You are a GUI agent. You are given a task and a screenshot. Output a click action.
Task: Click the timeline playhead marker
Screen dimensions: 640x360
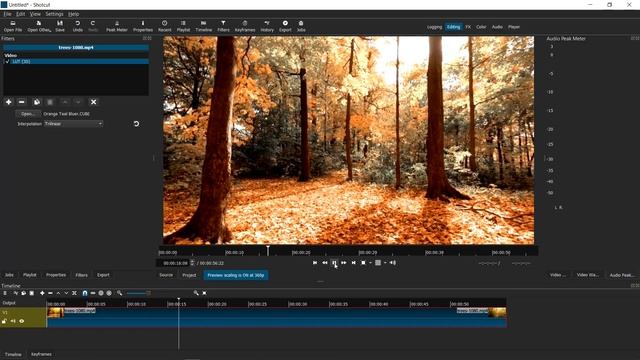click(x=178, y=300)
